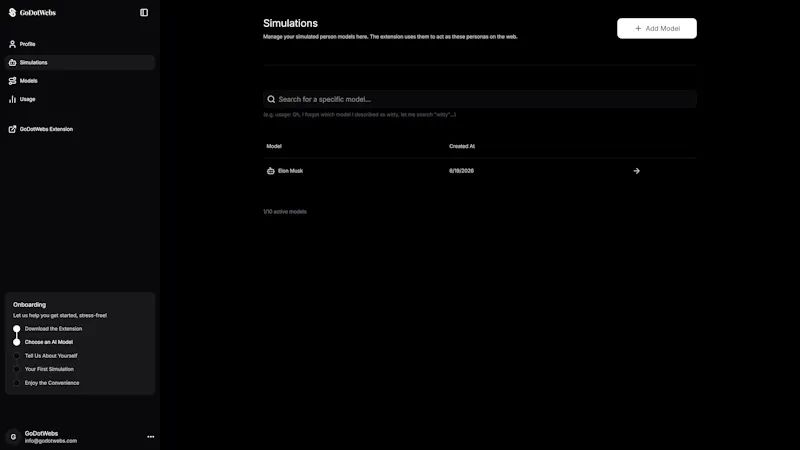Click the Created At column header
This screenshot has width=800, height=450.
462,146
